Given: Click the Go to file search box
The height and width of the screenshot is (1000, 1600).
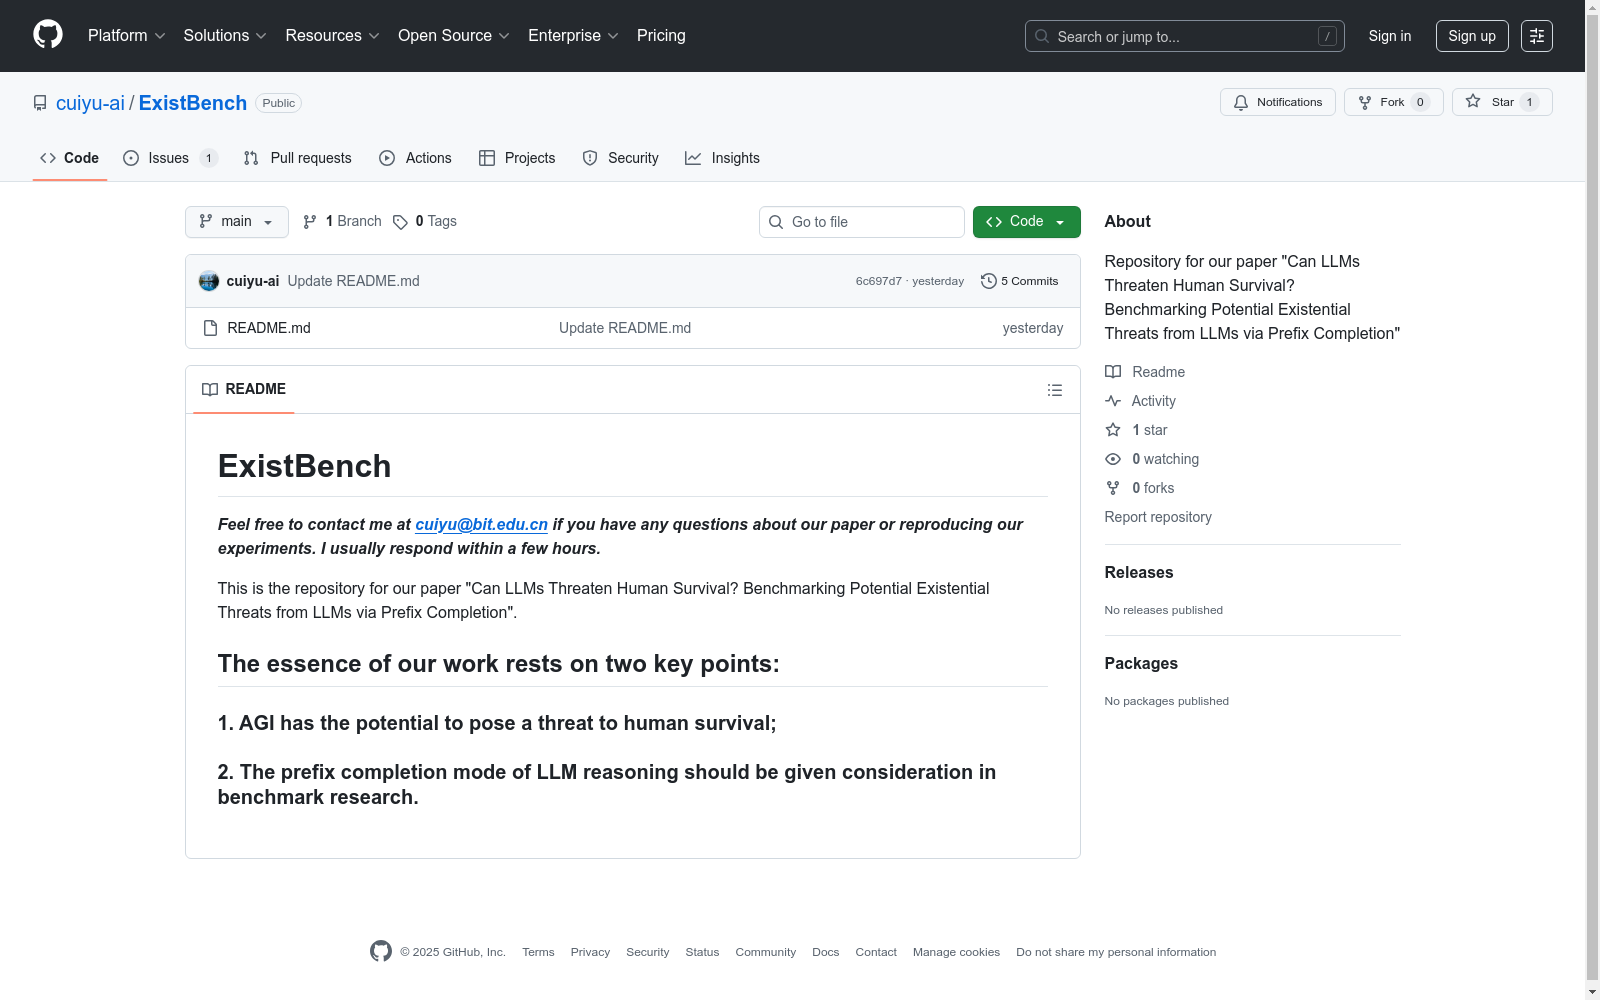Looking at the screenshot, I should point(862,222).
